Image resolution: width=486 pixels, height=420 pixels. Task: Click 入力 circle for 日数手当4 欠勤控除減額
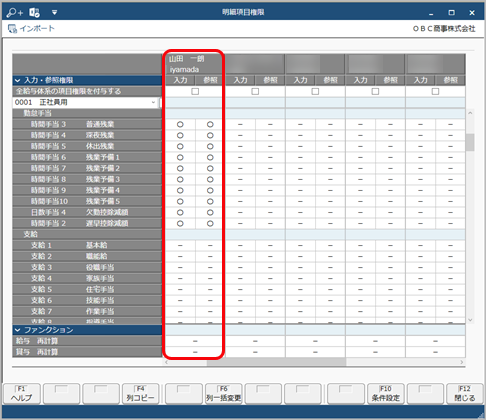180,212
